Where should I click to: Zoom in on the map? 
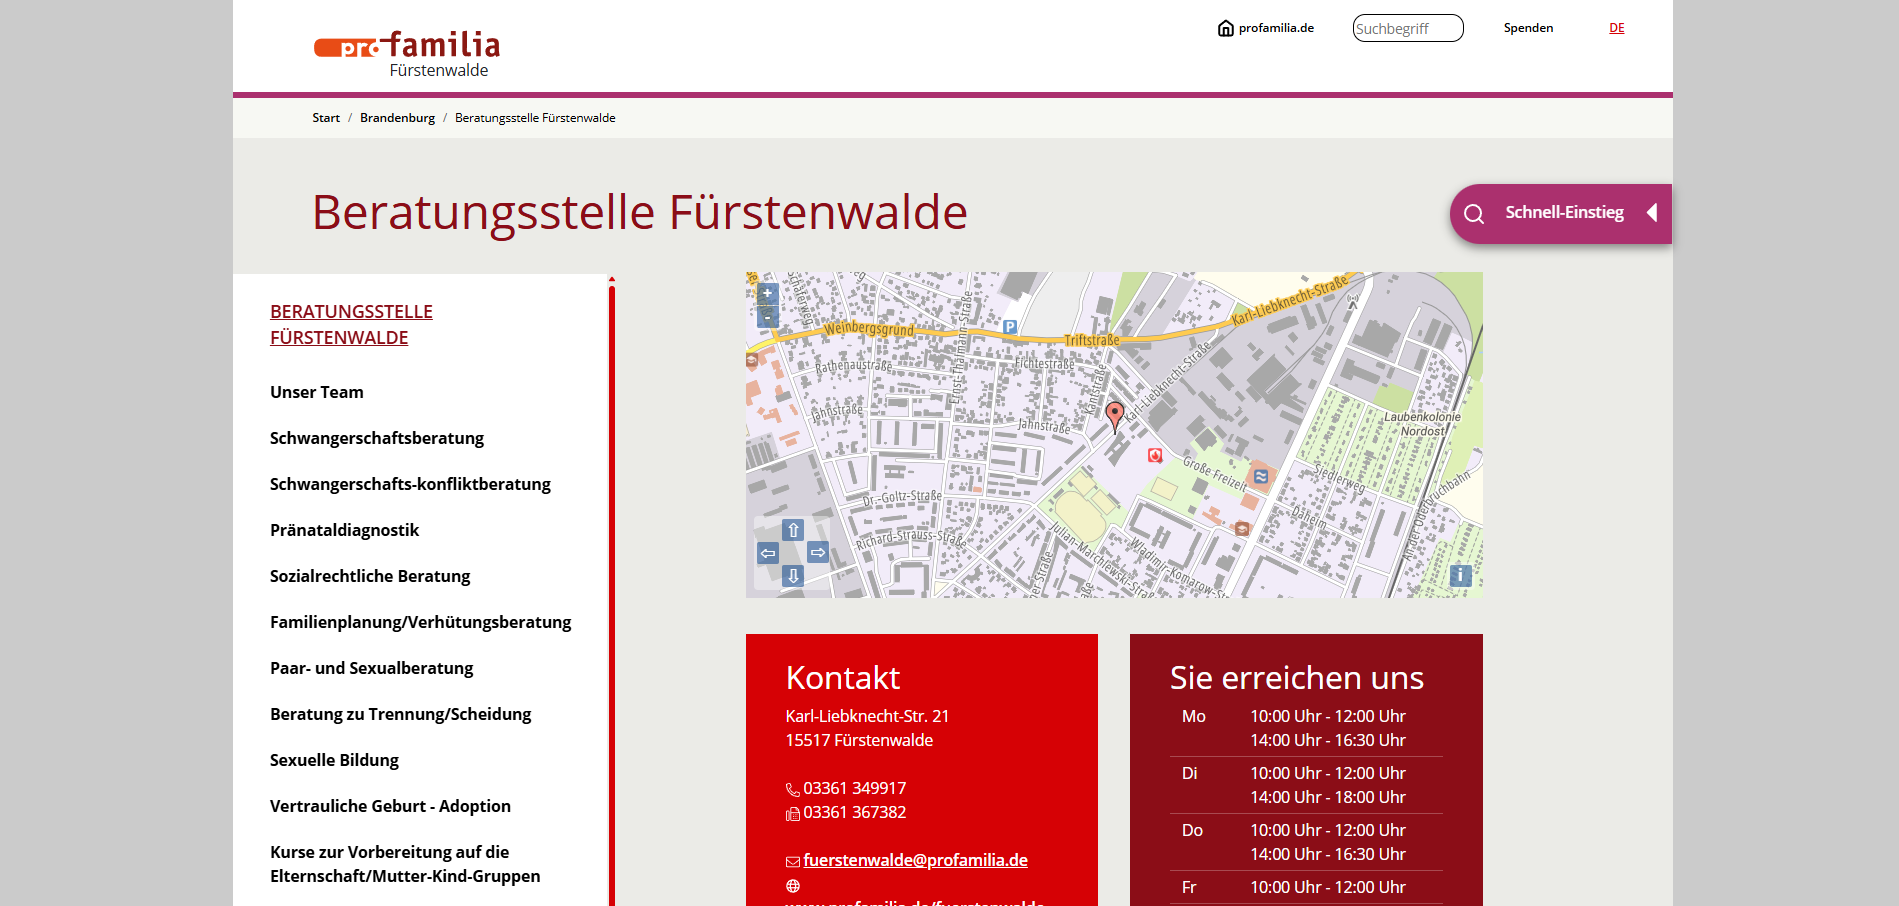coord(767,294)
